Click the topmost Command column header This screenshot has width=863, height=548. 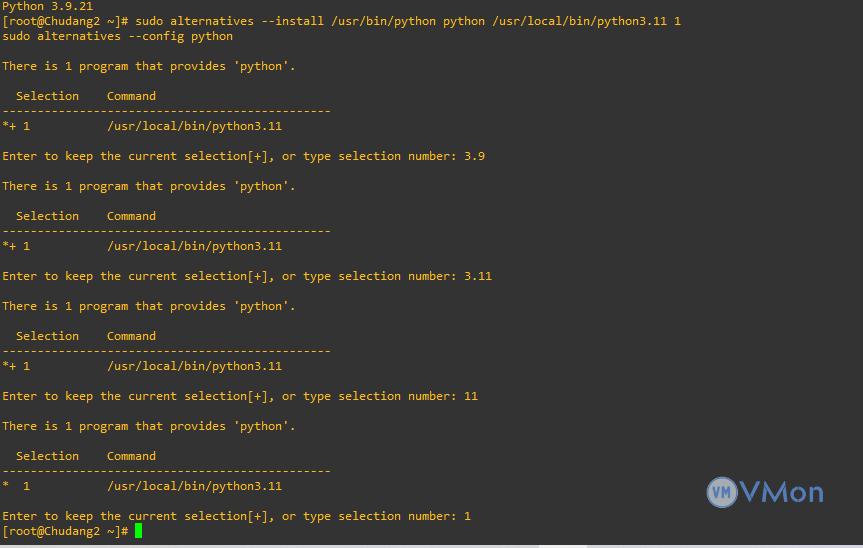click(131, 96)
